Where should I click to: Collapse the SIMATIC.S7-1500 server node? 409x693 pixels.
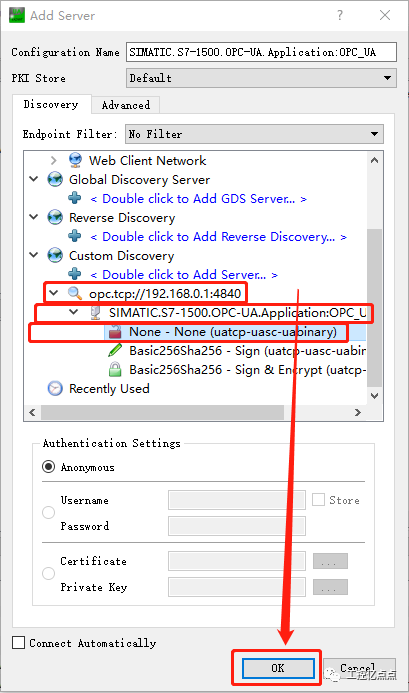tap(74, 312)
